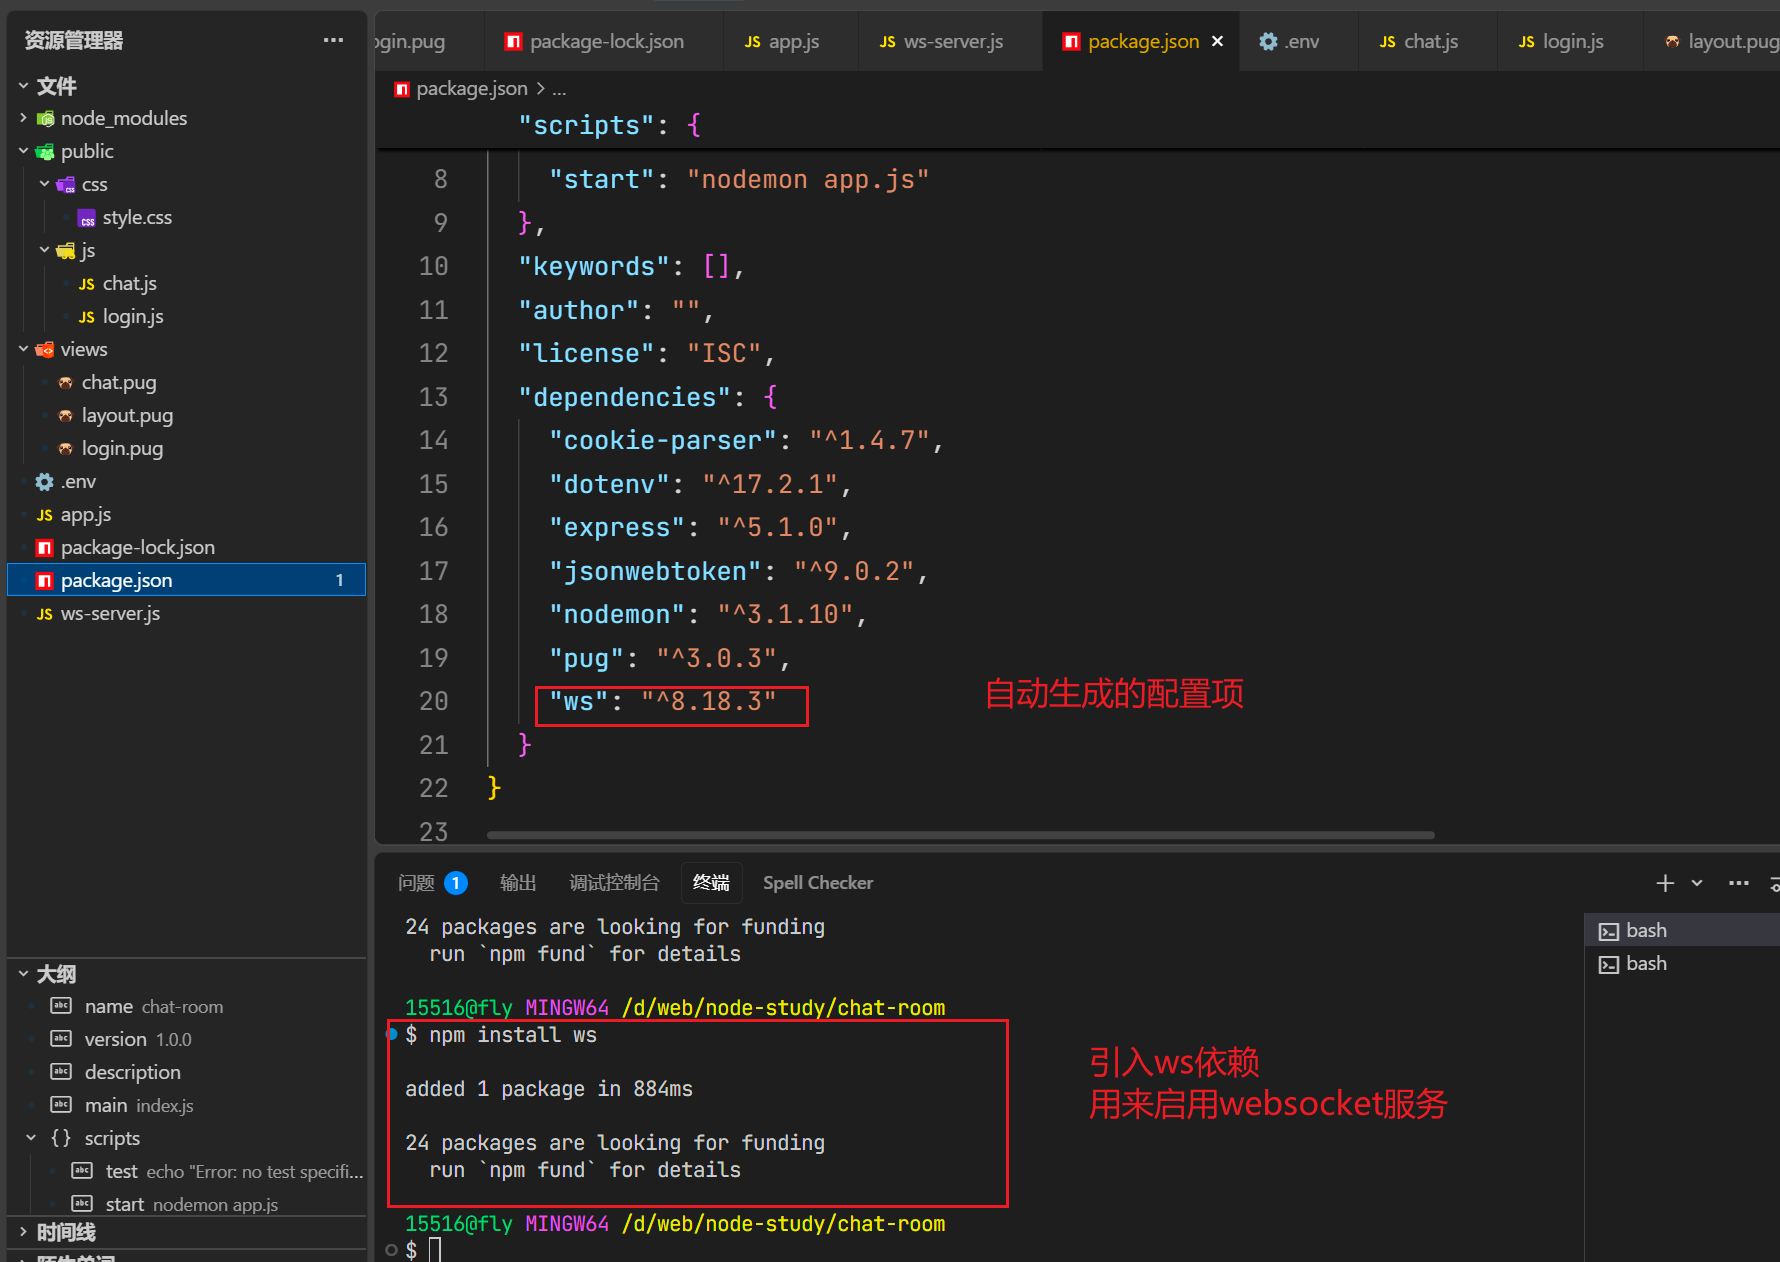Open login.pug in the explorer tree
The width and height of the screenshot is (1780, 1262).
click(122, 448)
